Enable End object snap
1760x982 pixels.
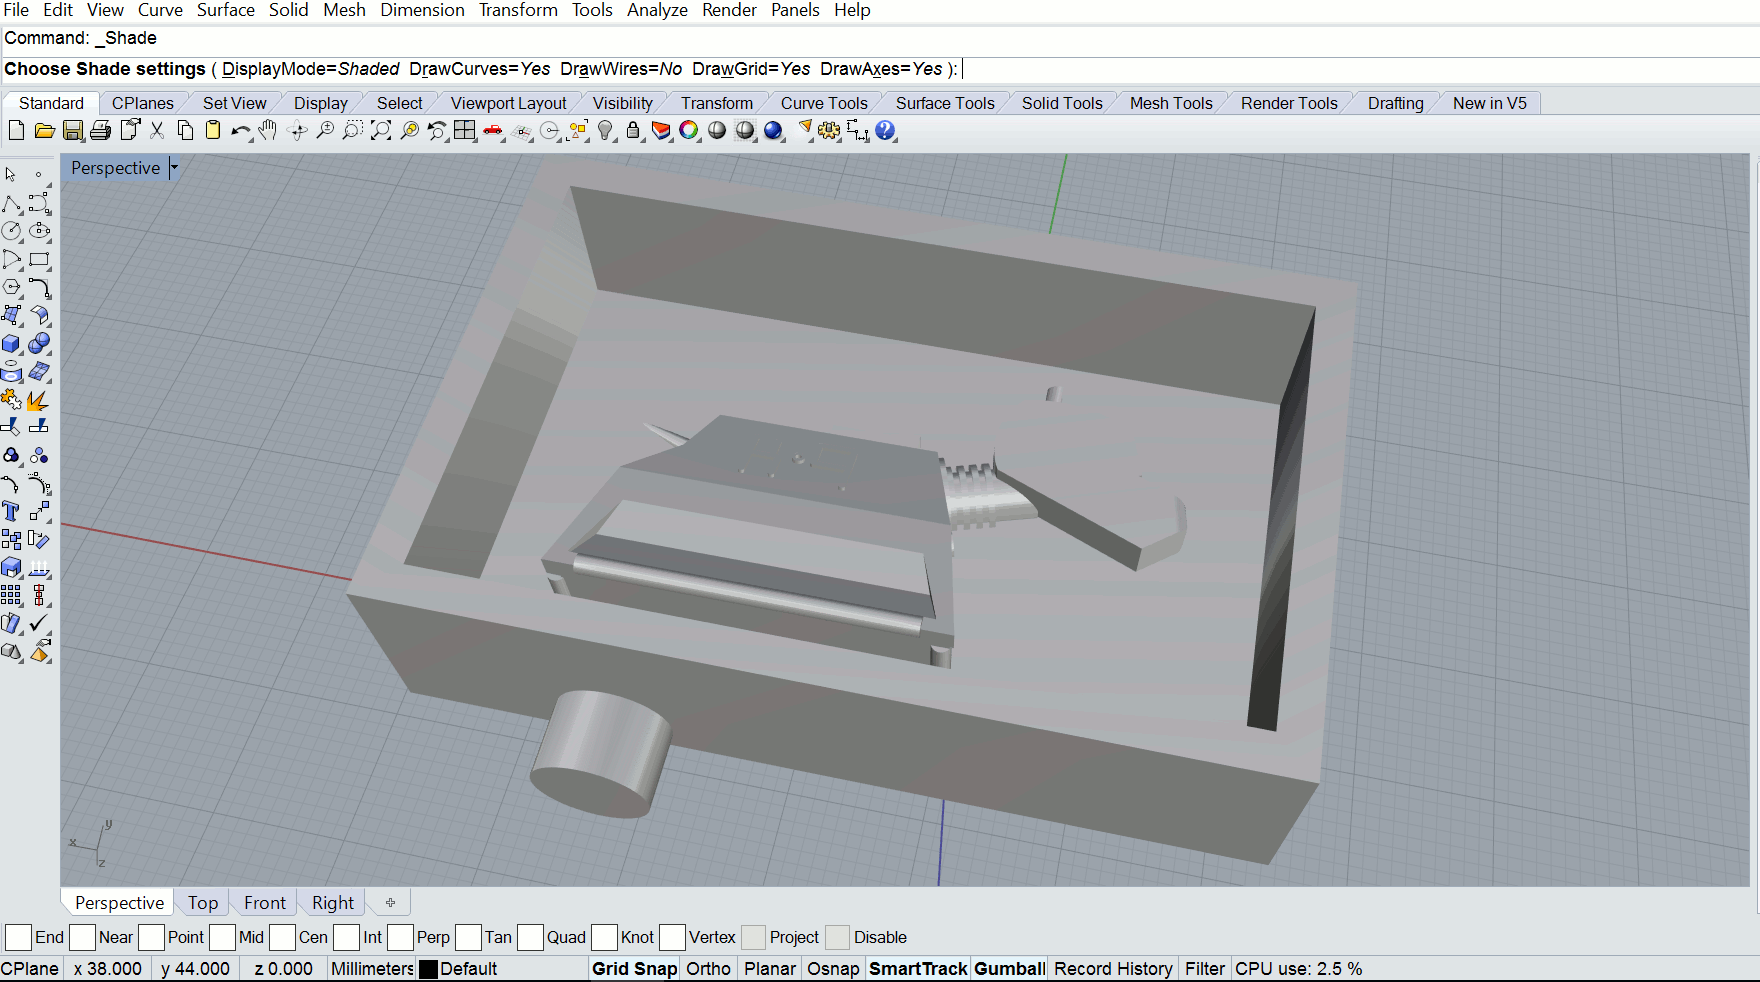click(x=18, y=937)
